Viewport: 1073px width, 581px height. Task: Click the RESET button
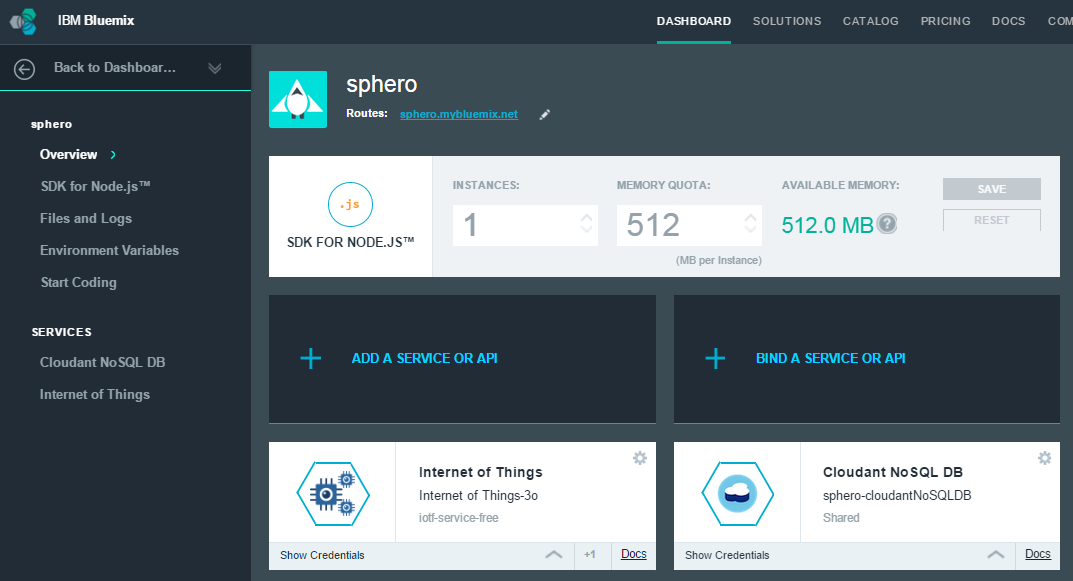[992, 220]
